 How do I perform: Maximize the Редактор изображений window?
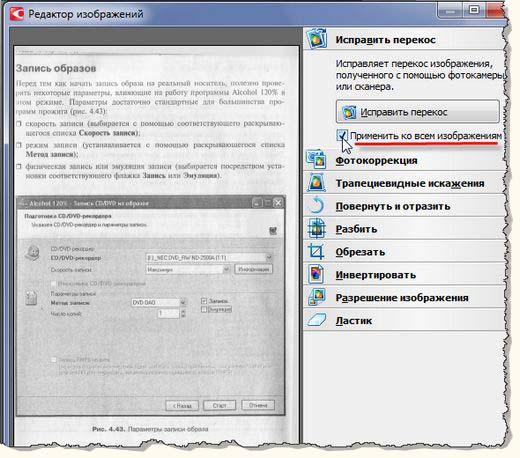[x=473, y=10]
